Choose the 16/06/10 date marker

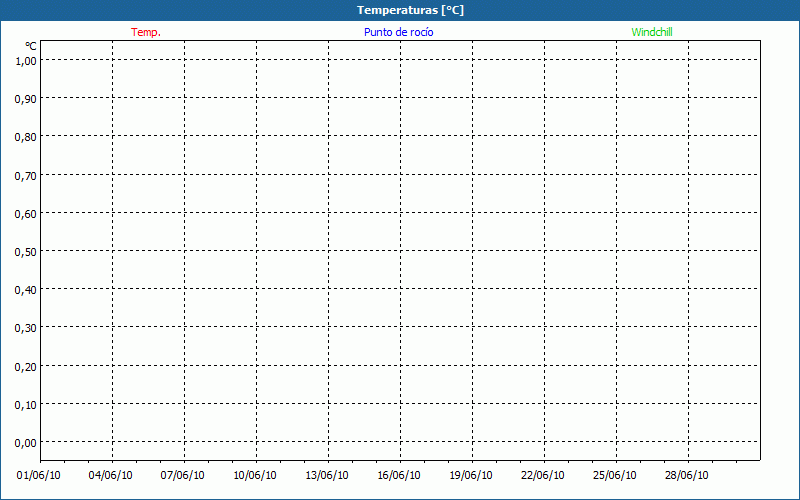click(x=399, y=476)
